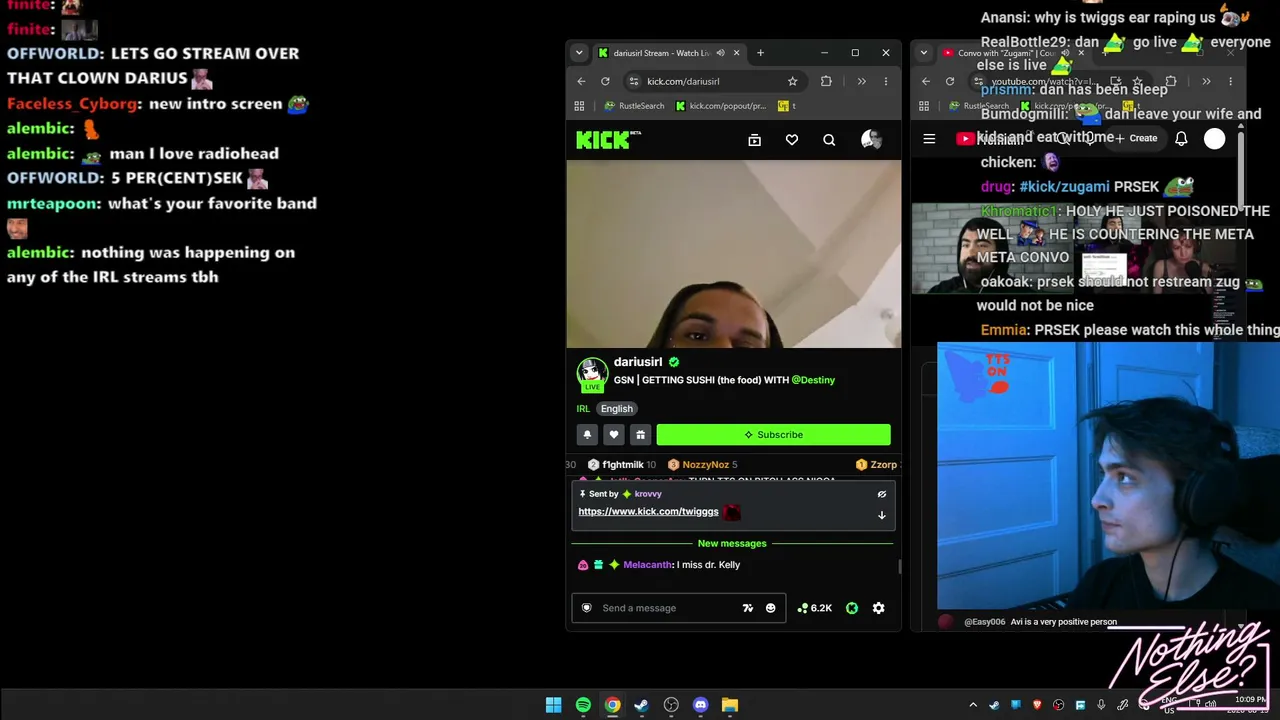The height and width of the screenshot is (720, 1280).
Task: Open YouTube notifications bell
Action: pyautogui.click(x=1181, y=139)
